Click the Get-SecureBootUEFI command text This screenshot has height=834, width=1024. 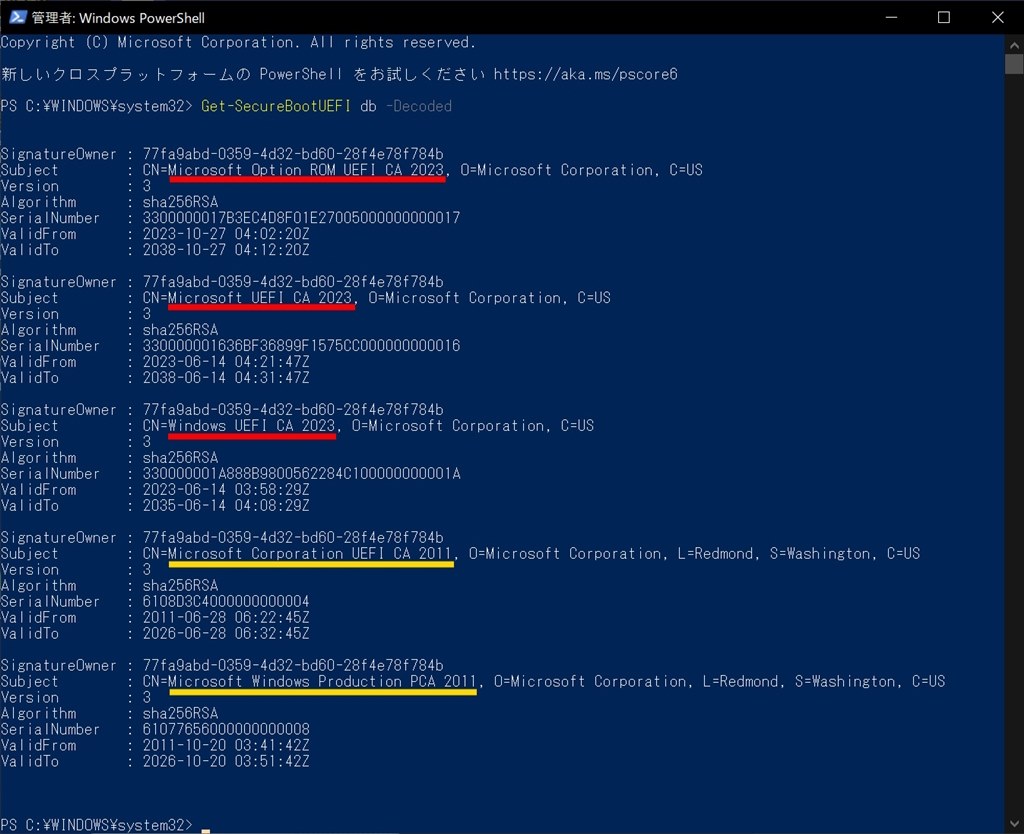276,106
